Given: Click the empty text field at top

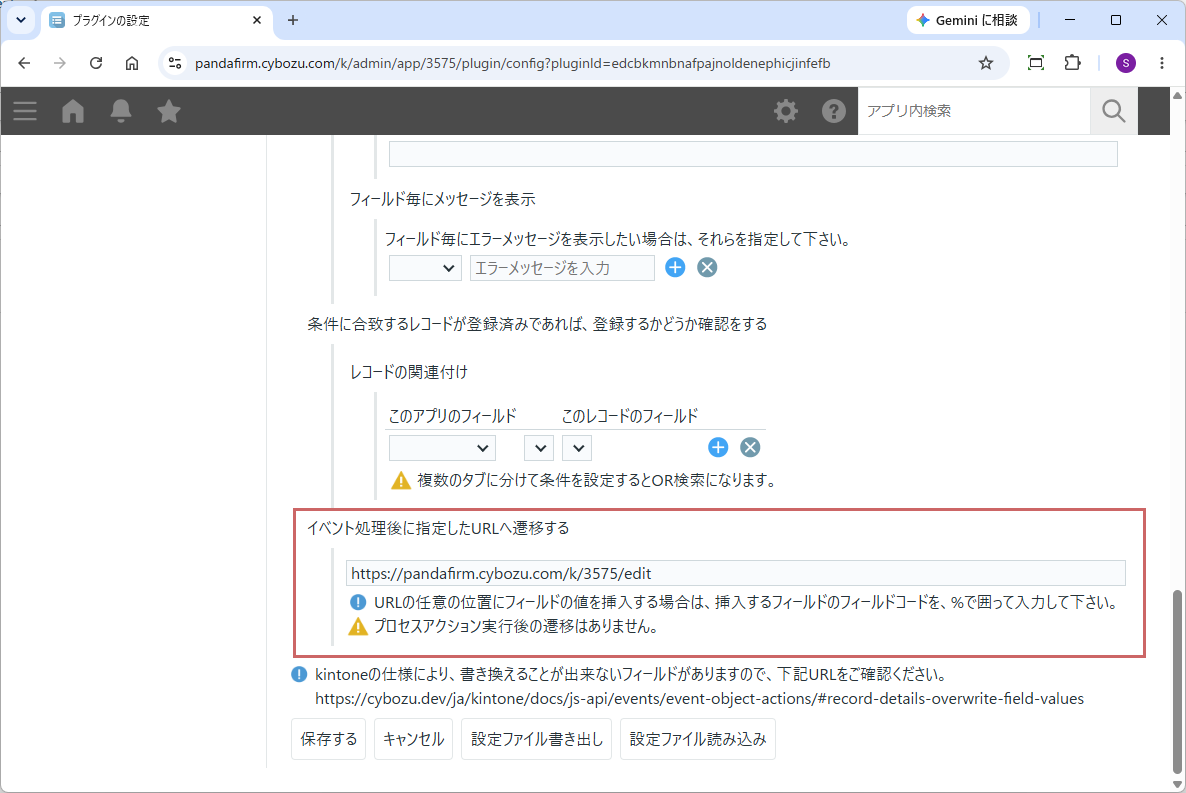Looking at the screenshot, I should pyautogui.click(x=753, y=154).
